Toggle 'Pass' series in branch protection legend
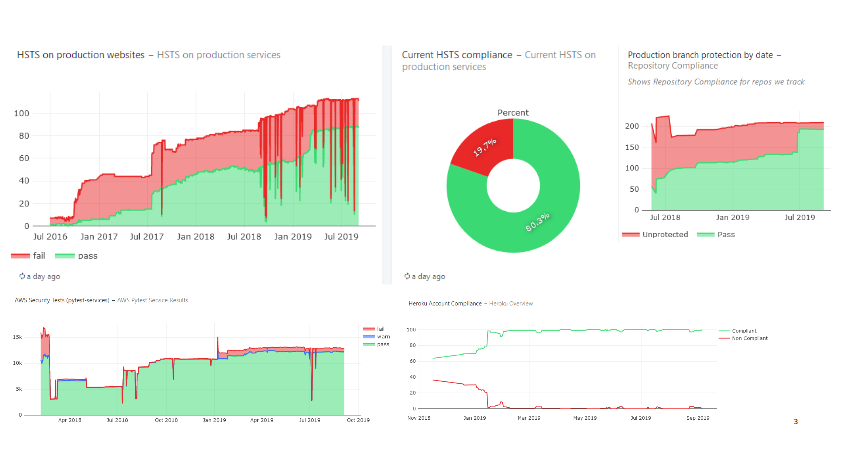The width and height of the screenshot is (842, 473). (716, 234)
